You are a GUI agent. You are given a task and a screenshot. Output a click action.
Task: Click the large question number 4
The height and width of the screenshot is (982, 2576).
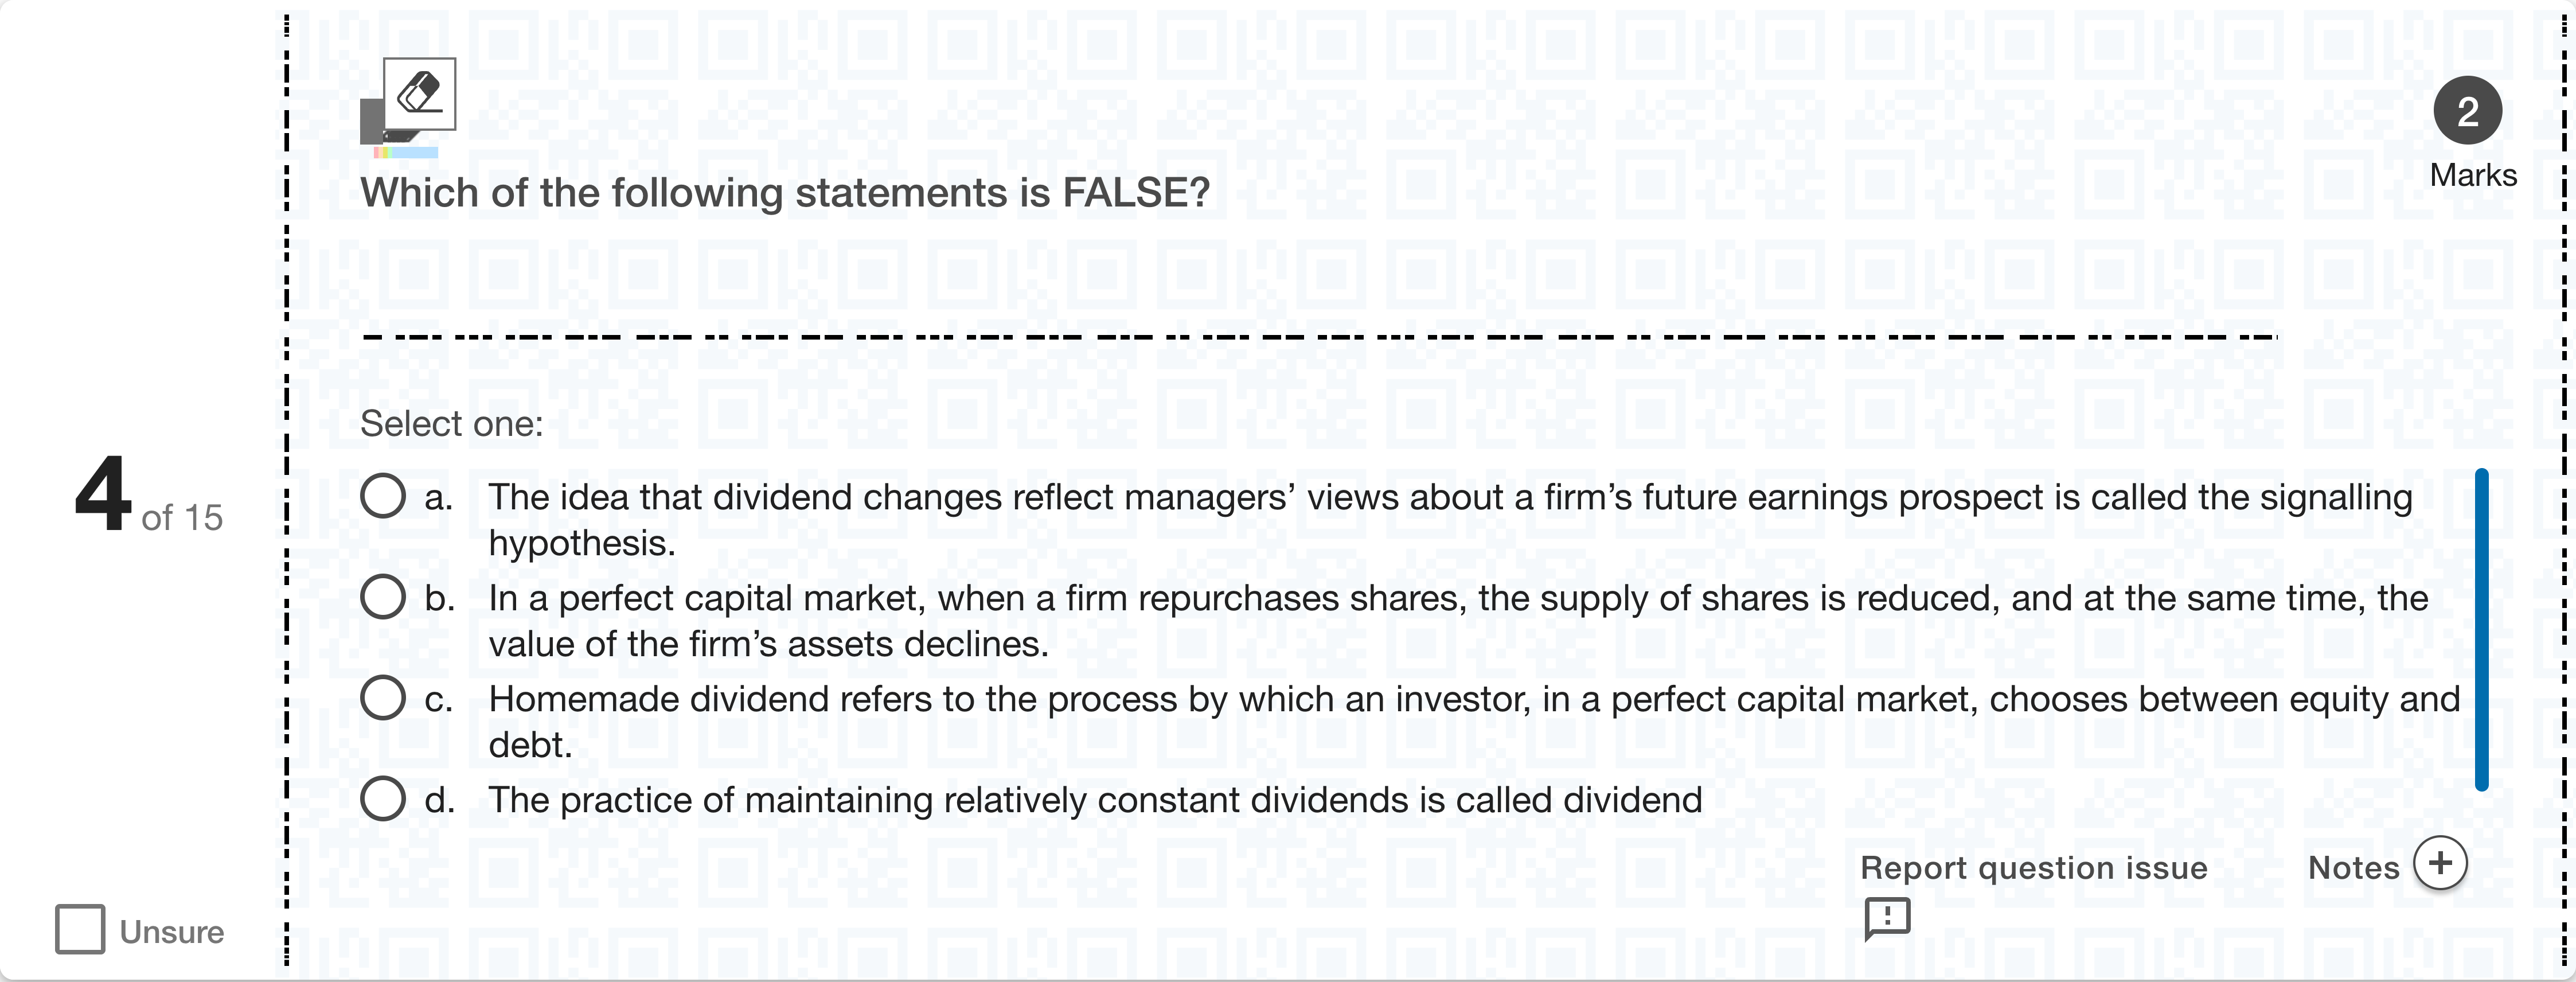tap(103, 493)
